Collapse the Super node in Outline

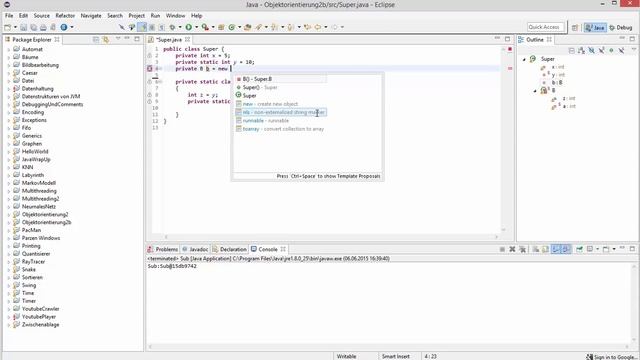click(524, 59)
